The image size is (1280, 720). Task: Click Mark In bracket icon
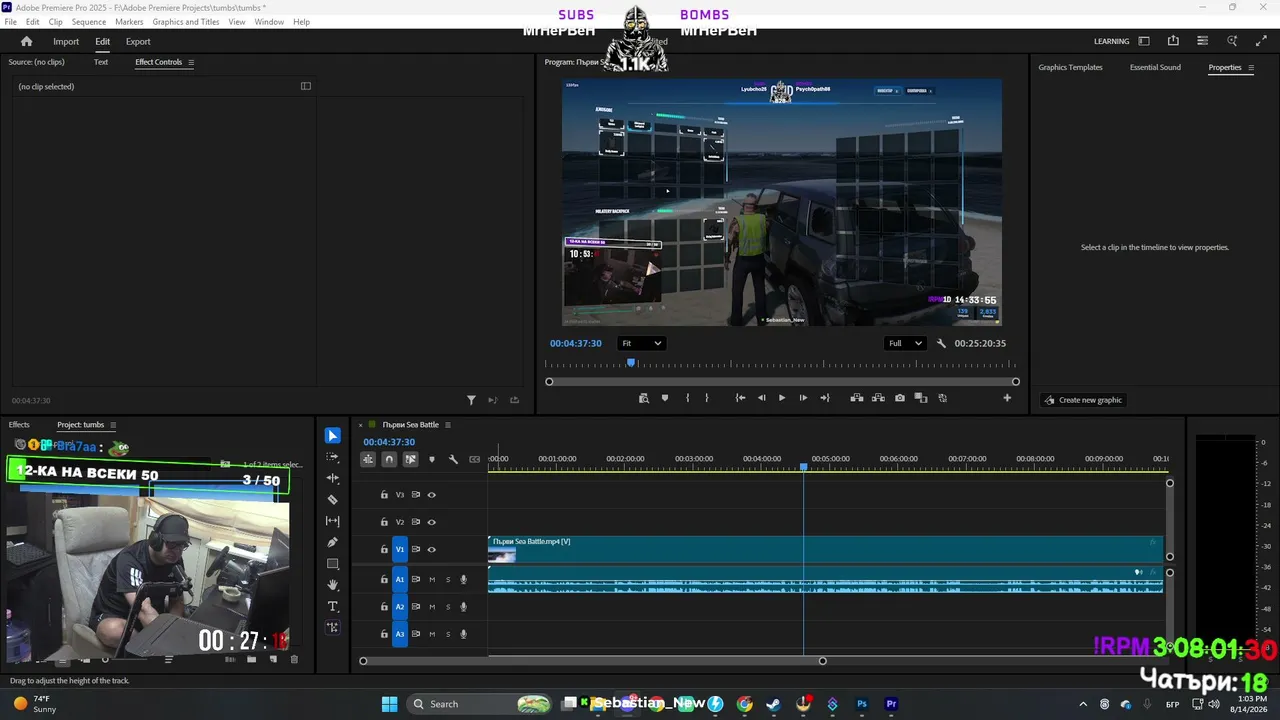687,398
